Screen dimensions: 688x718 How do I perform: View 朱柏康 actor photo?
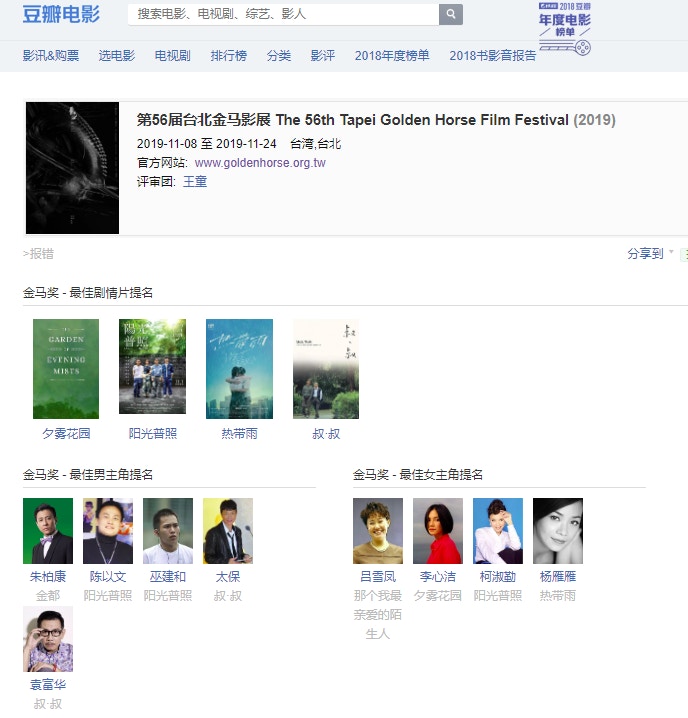pyautogui.click(x=48, y=531)
